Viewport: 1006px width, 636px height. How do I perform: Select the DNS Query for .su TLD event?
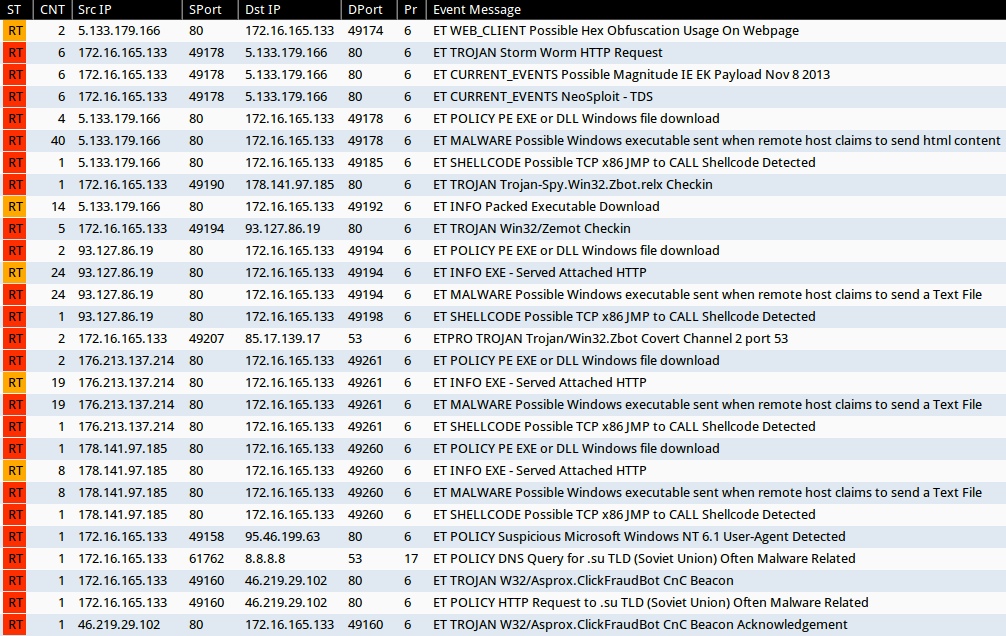[x=643, y=559]
